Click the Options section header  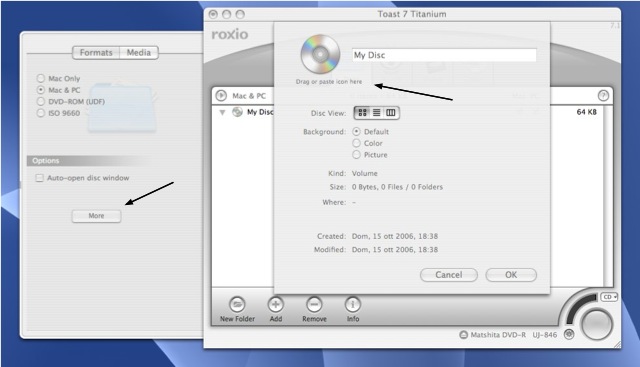point(88,161)
